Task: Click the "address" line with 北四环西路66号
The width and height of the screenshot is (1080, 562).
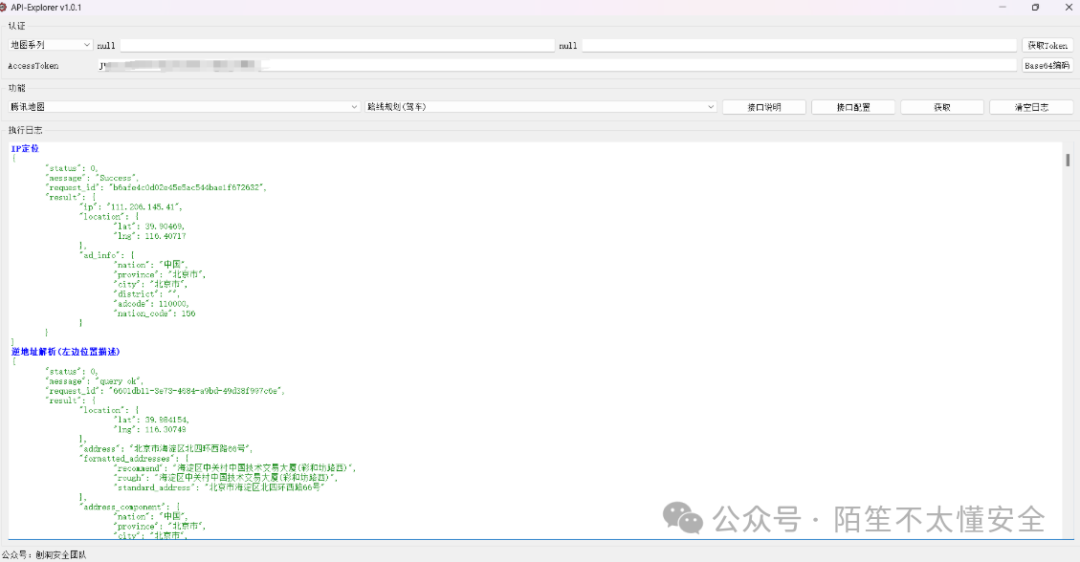Action: [x=166, y=448]
